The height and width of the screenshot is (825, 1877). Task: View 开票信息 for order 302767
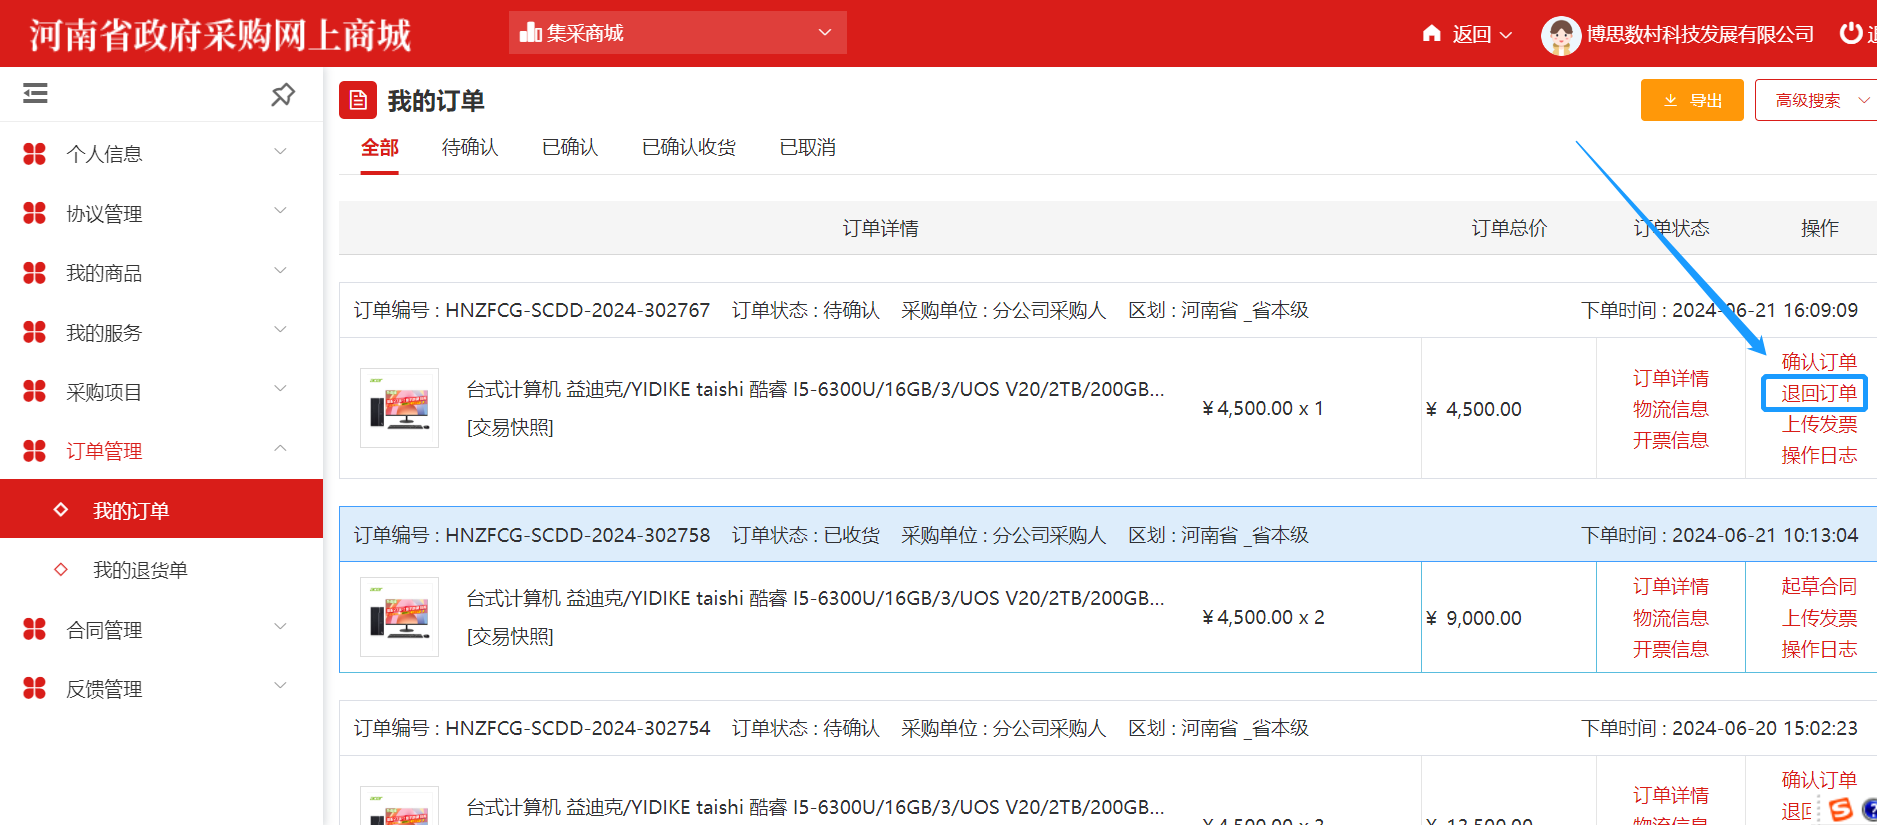pyautogui.click(x=1671, y=440)
